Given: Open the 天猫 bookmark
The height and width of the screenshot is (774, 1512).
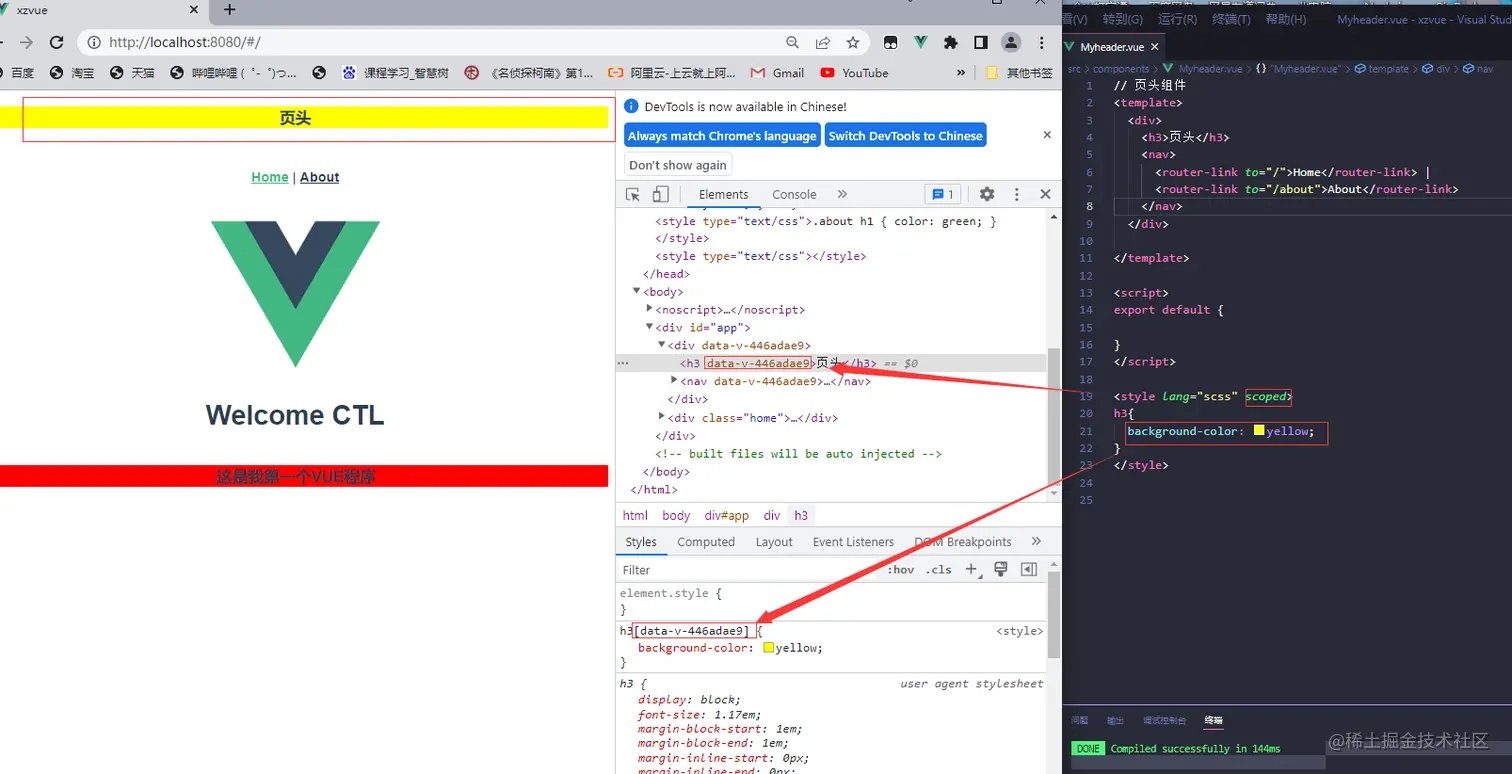Looking at the screenshot, I should pyautogui.click(x=132, y=73).
